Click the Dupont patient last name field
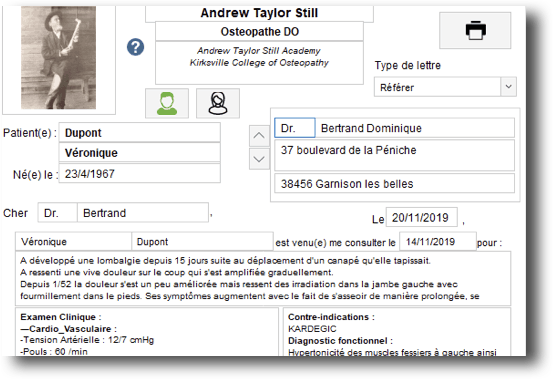 pyautogui.click(x=140, y=133)
